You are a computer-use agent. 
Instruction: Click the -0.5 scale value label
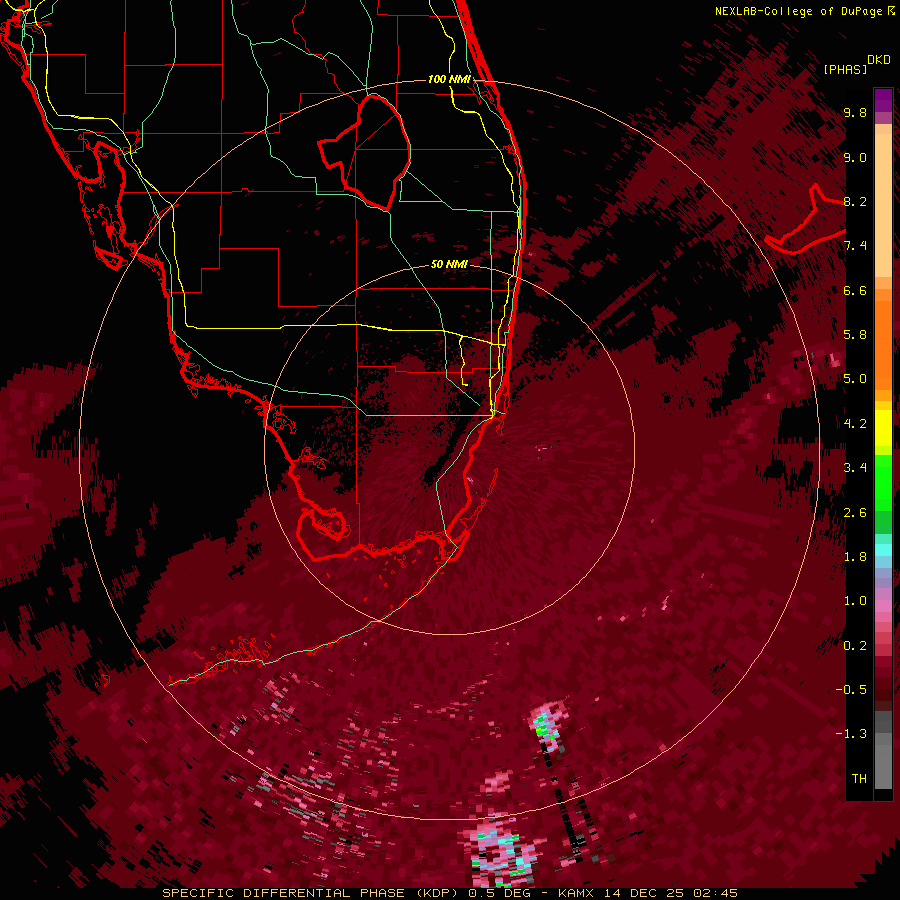point(851,689)
